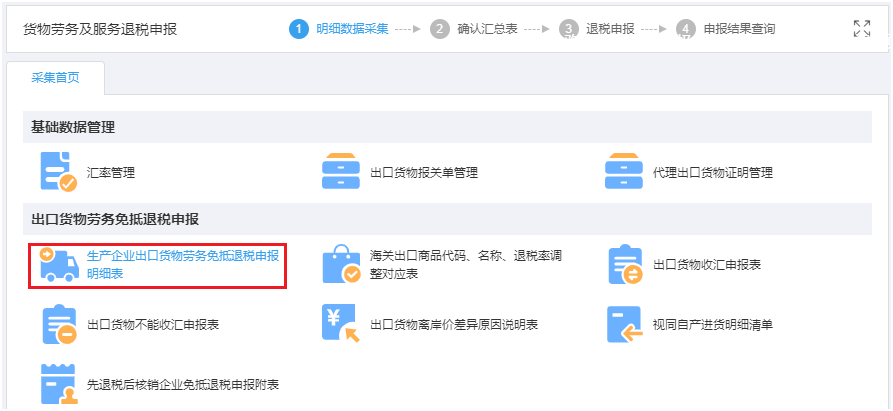Click the 视同自产进货明细清单 arrow icon
The image size is (893, 411).
click(x=624, y=325)
